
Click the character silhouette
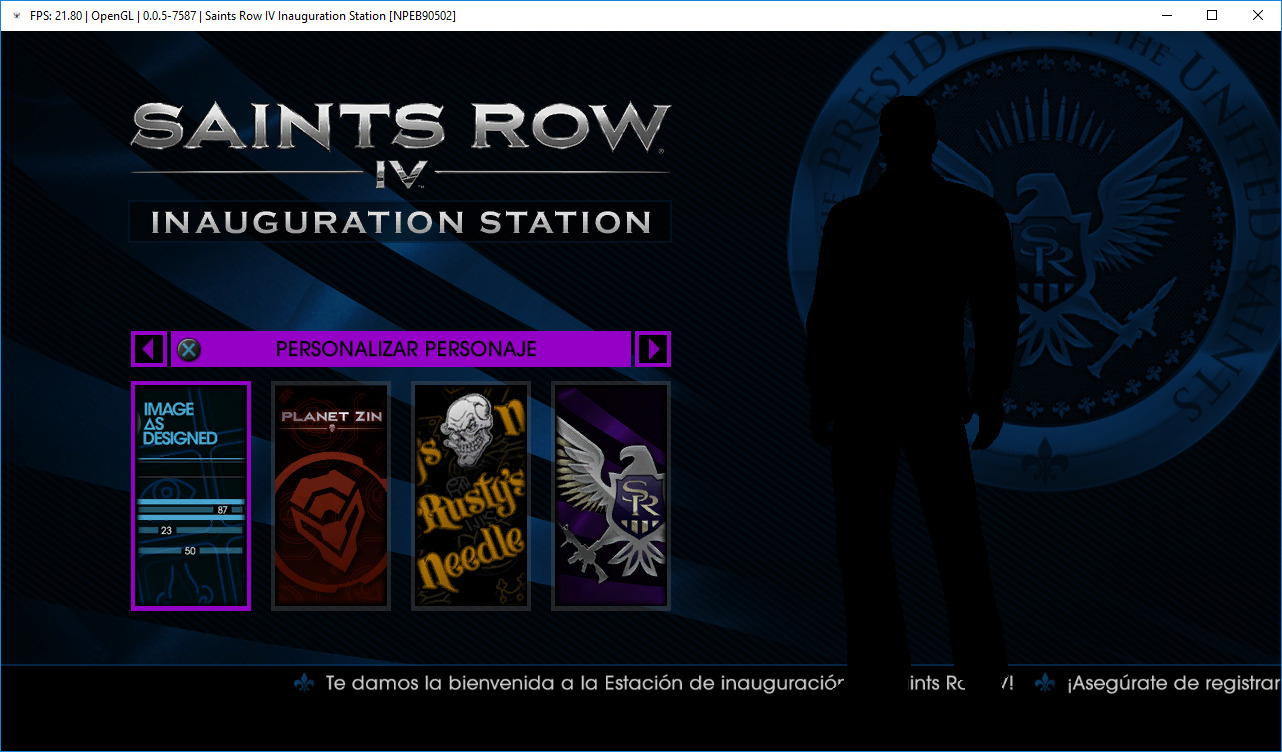(915, 390)
